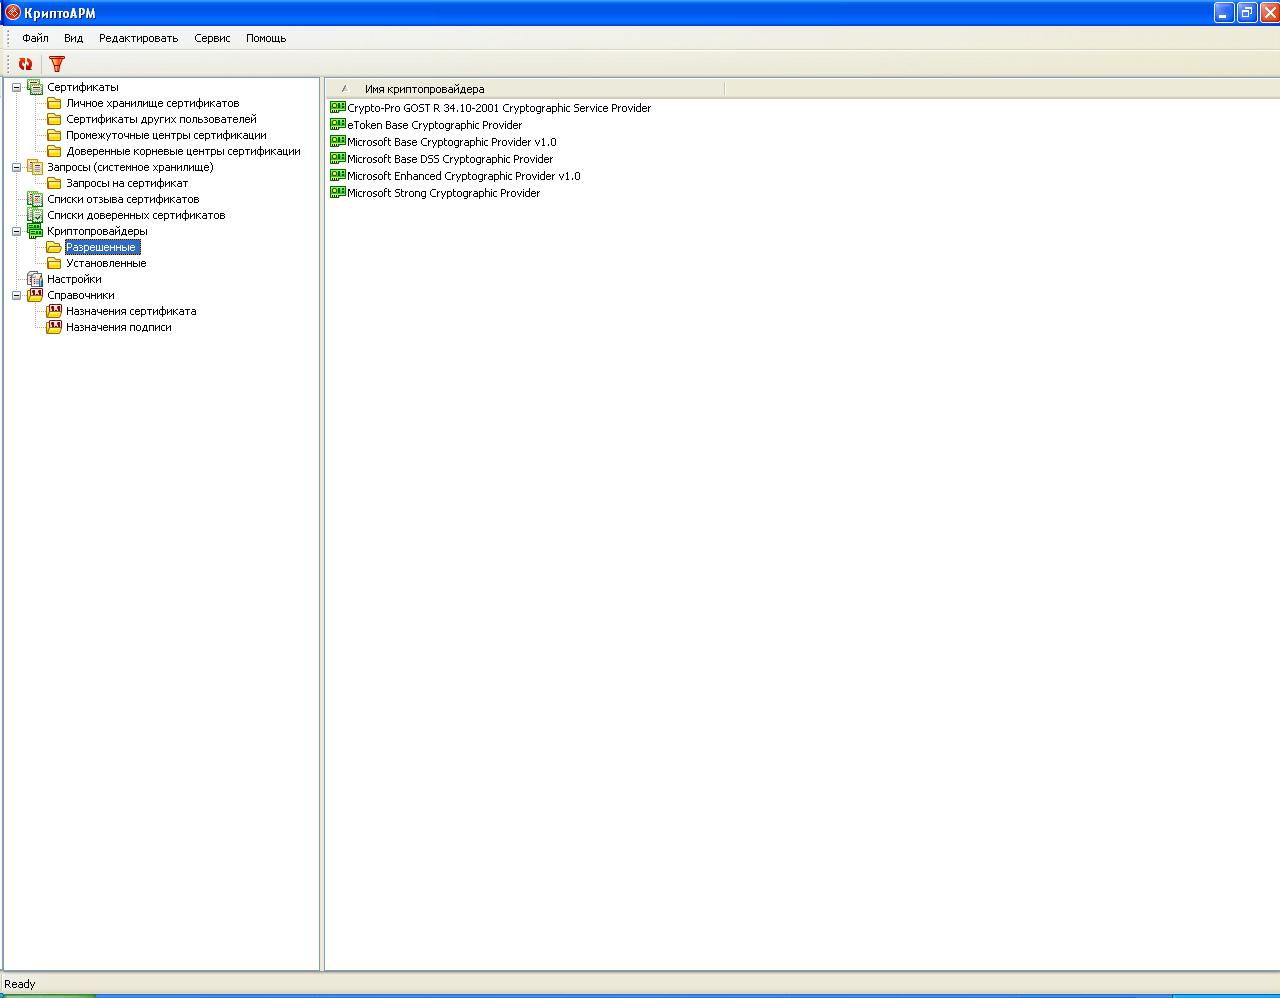Open the Файл menu
Screen dimensions: 1280x998
click(35, 38)
